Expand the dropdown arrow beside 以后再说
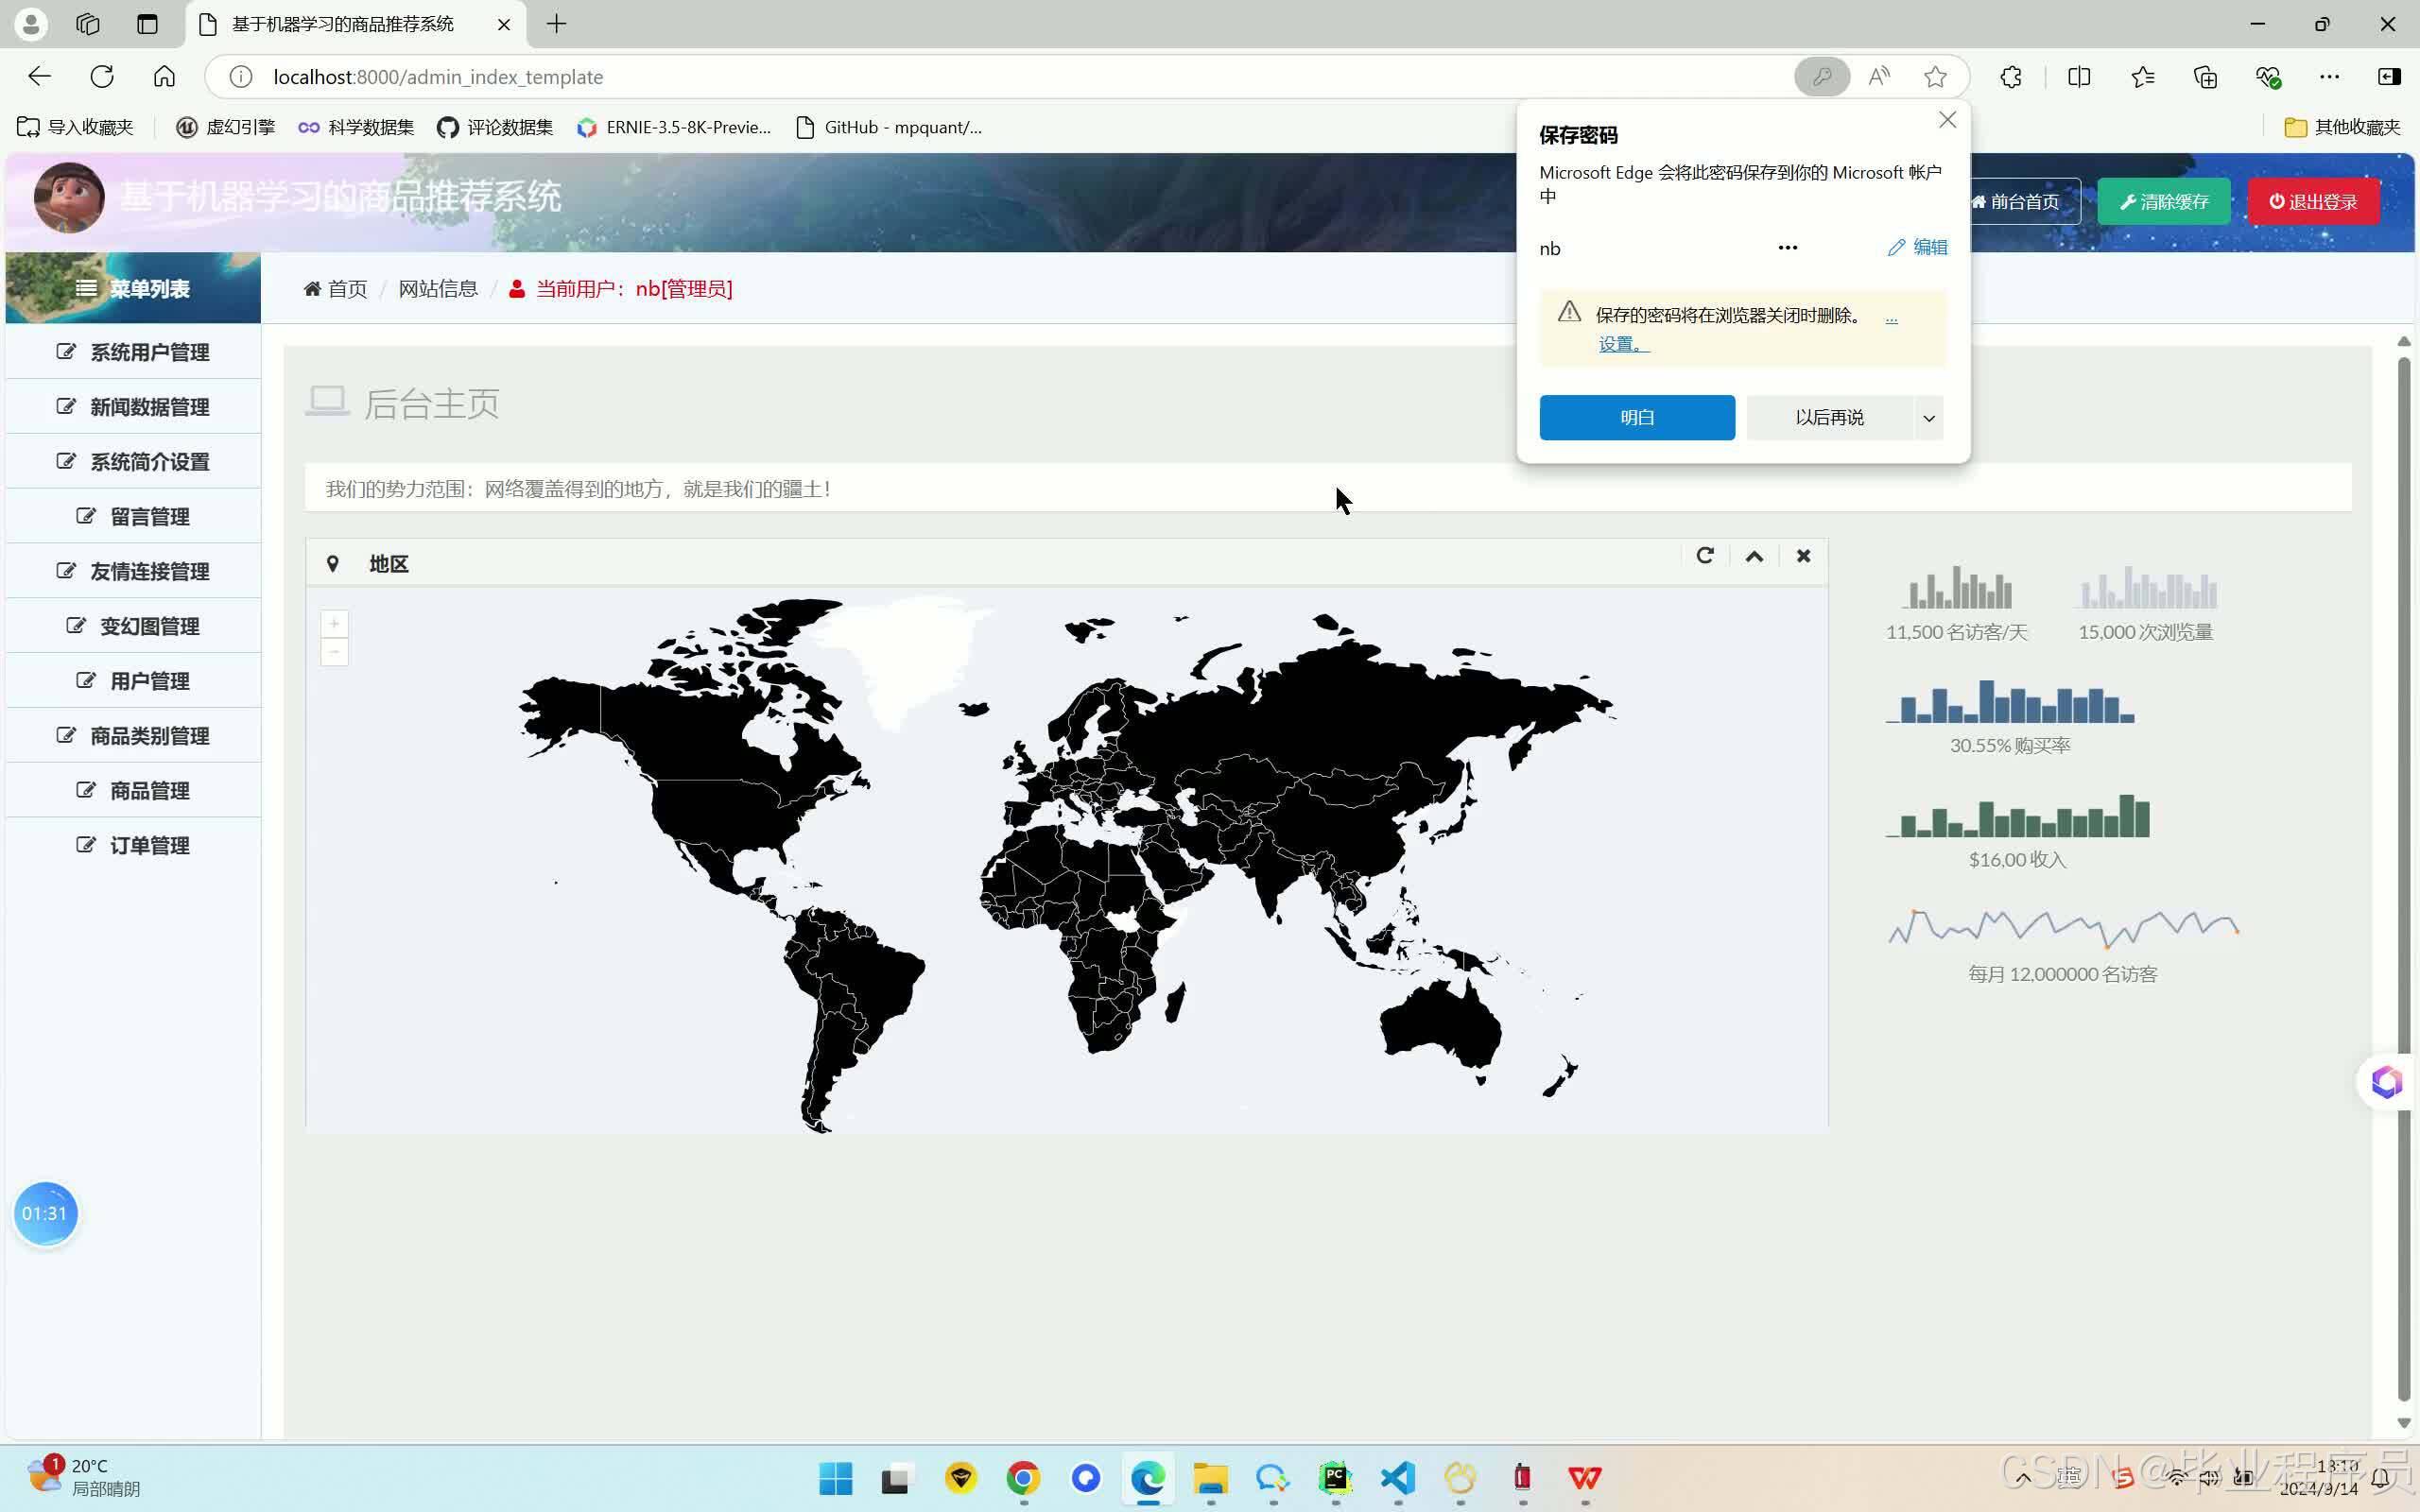The height and width of the screenshot is (1512, 2420). (x=1929, y=418)
